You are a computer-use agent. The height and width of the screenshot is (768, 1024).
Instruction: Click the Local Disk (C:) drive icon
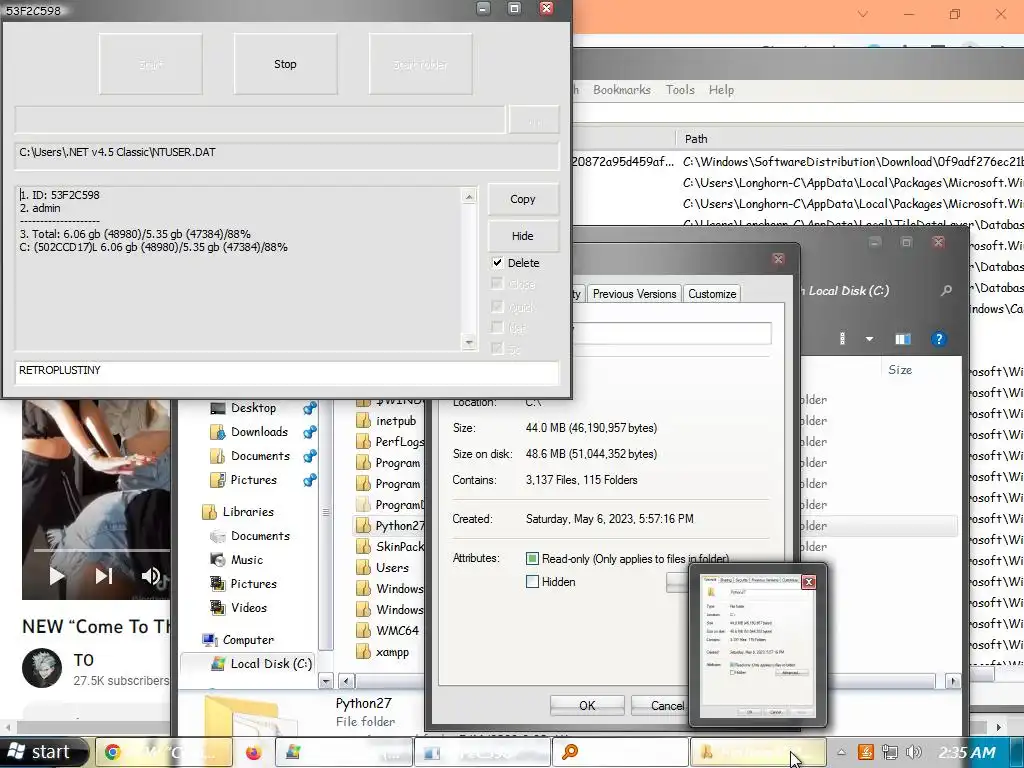click(217, 664)
